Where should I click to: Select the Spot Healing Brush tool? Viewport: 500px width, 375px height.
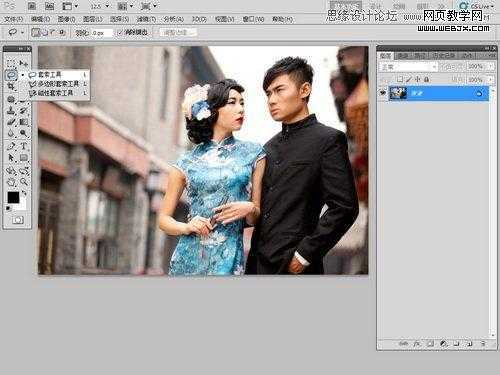click(12, 99)
